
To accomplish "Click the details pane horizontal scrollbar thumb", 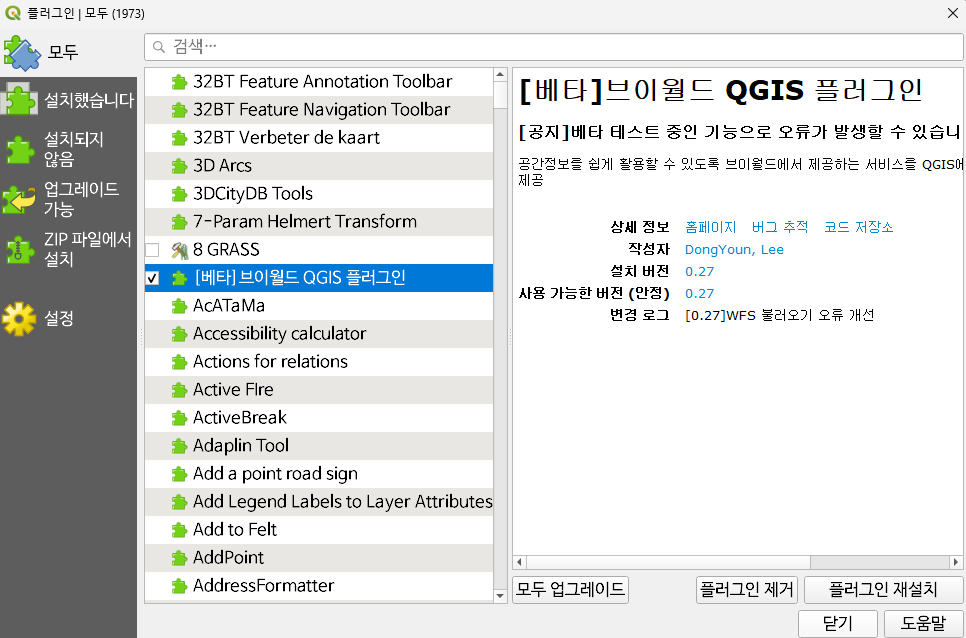I will (668, 562).
